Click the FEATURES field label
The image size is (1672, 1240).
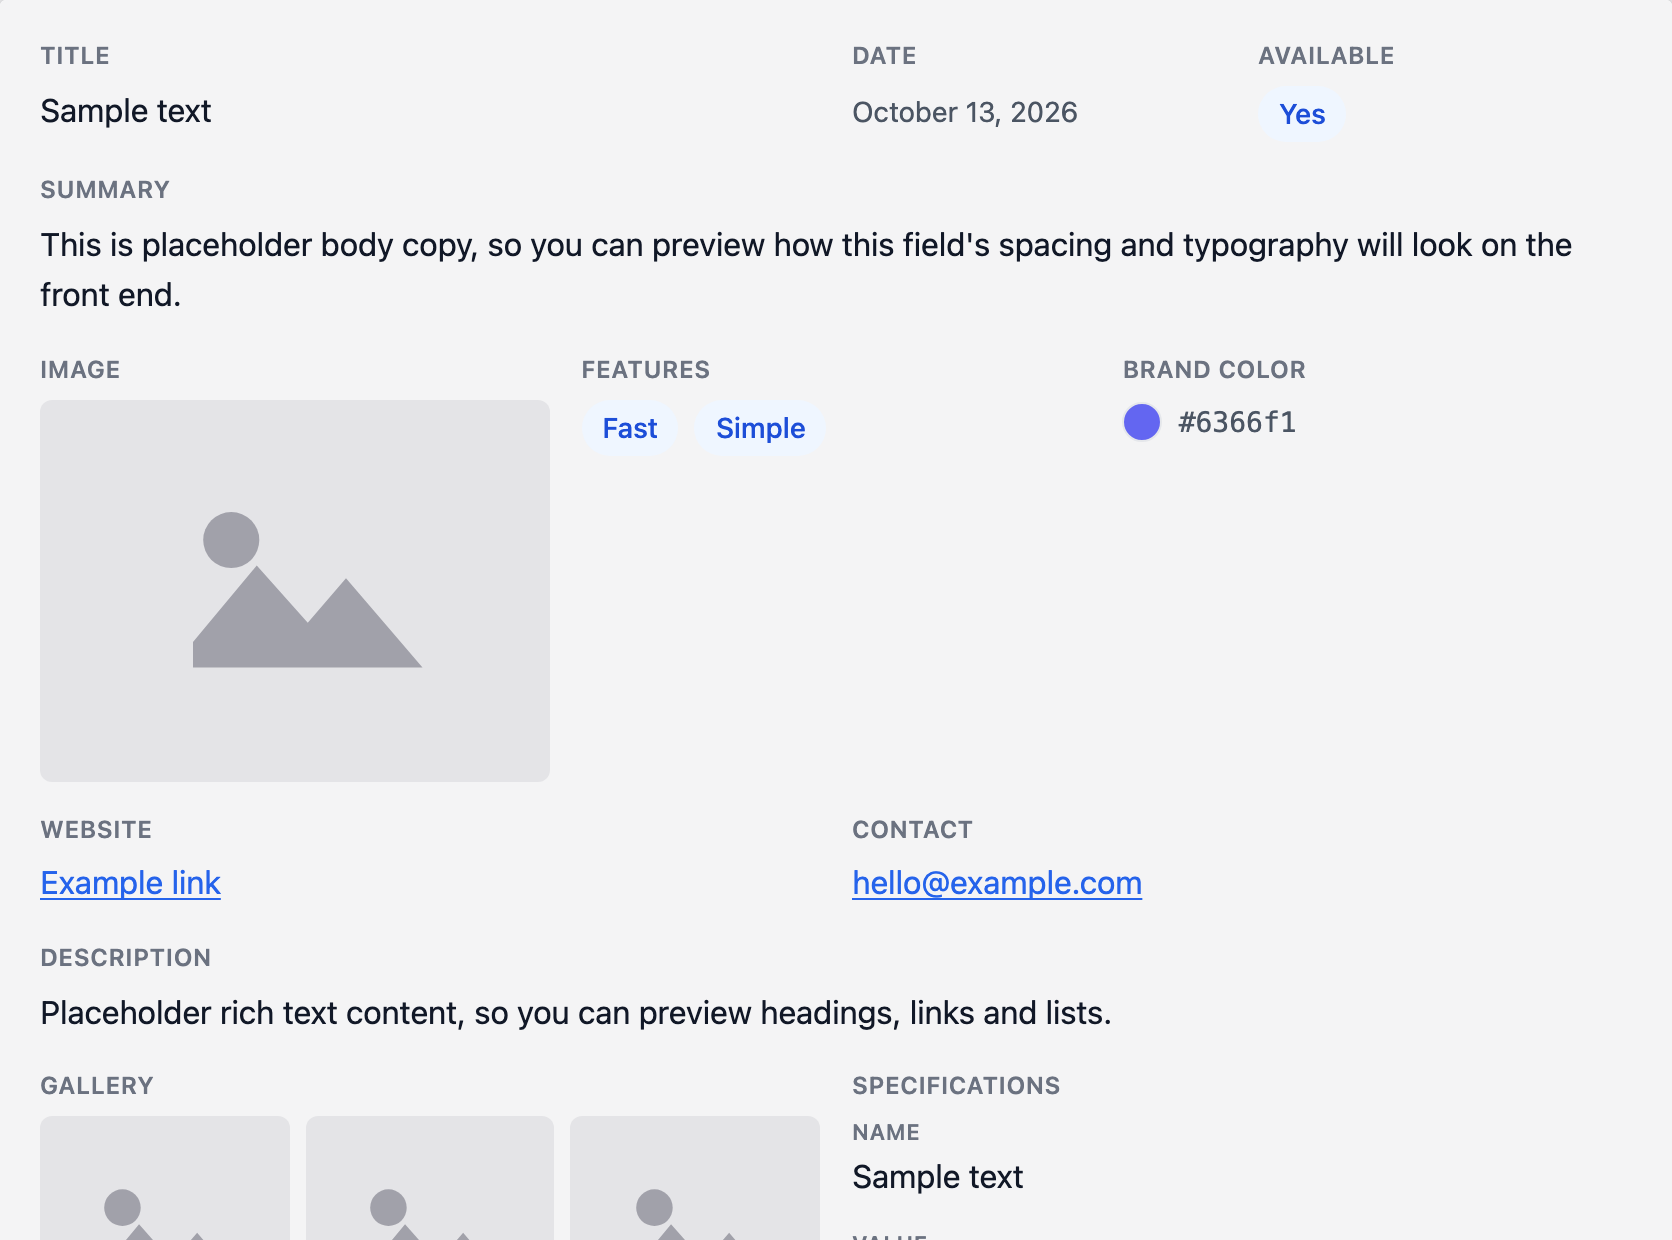point(646,370)
